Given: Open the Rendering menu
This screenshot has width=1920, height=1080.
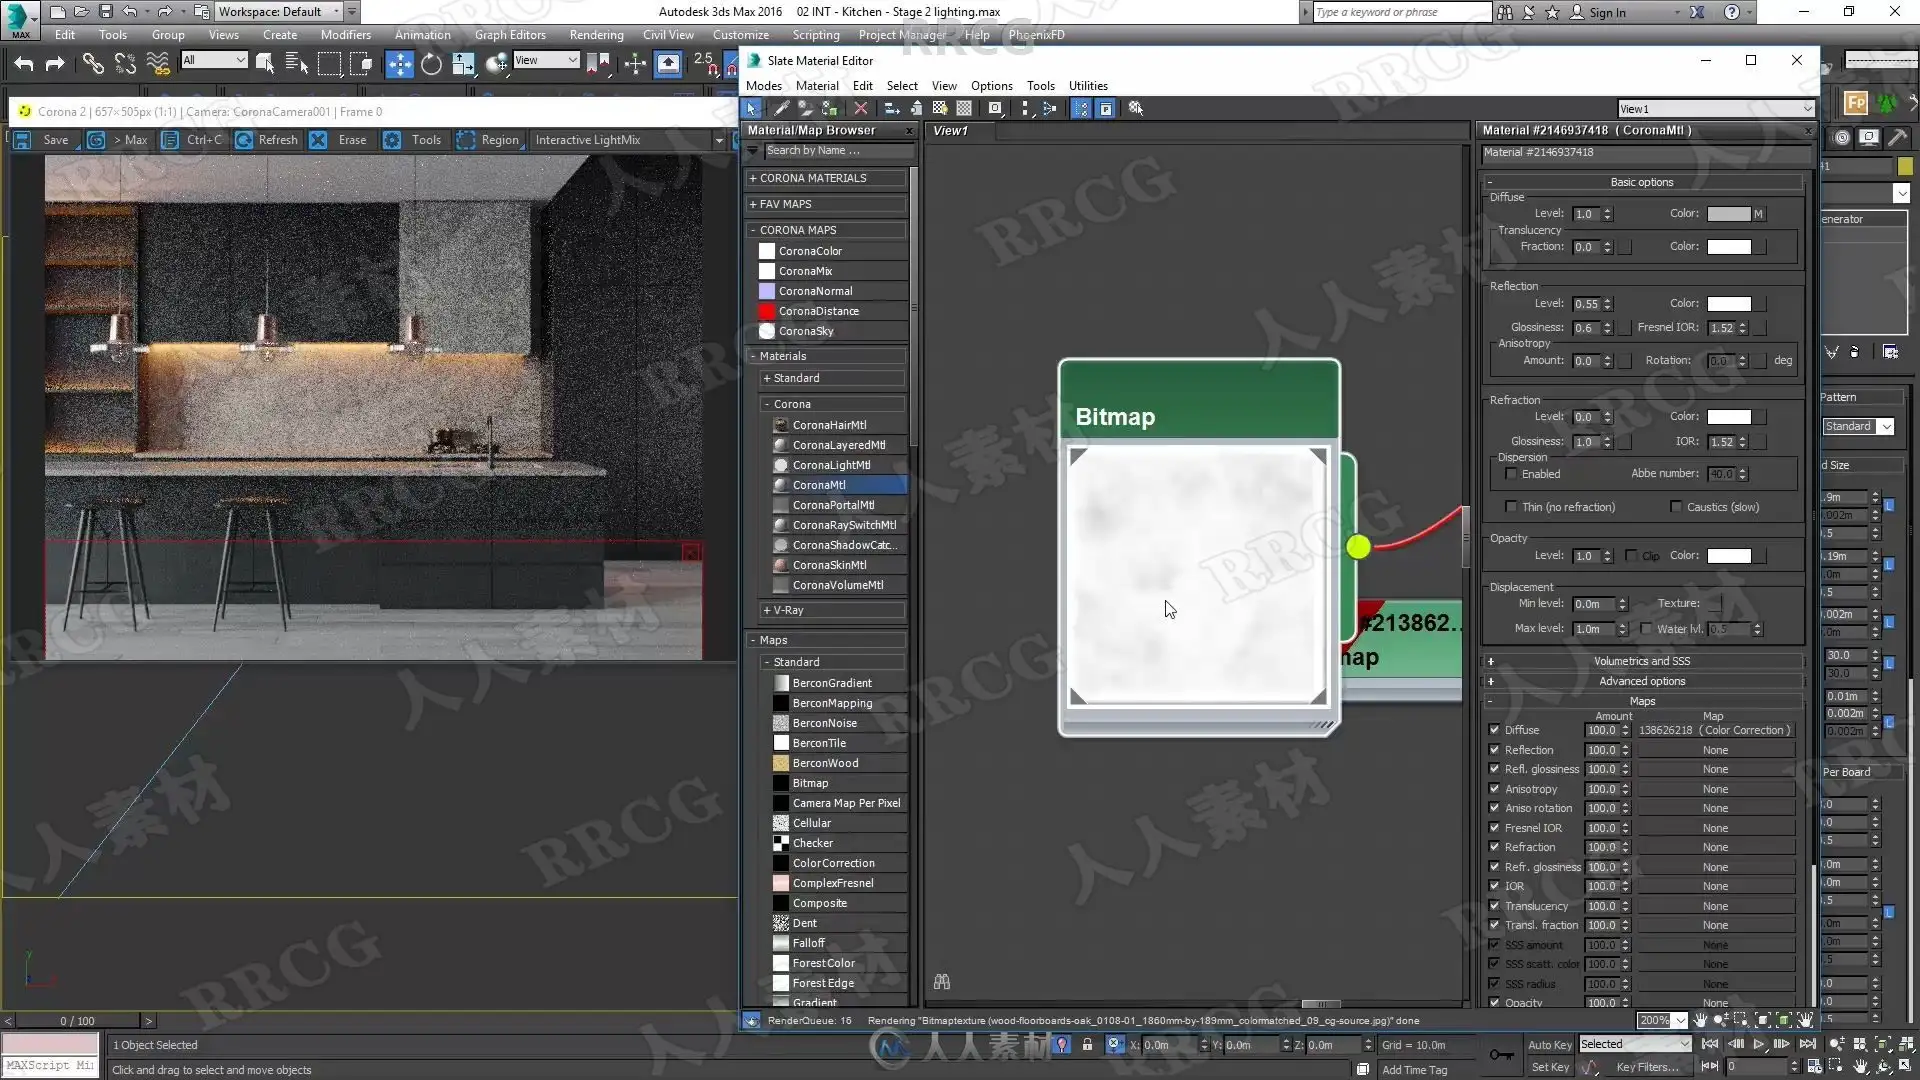Looking at the screenshot, I should point(596,35).
